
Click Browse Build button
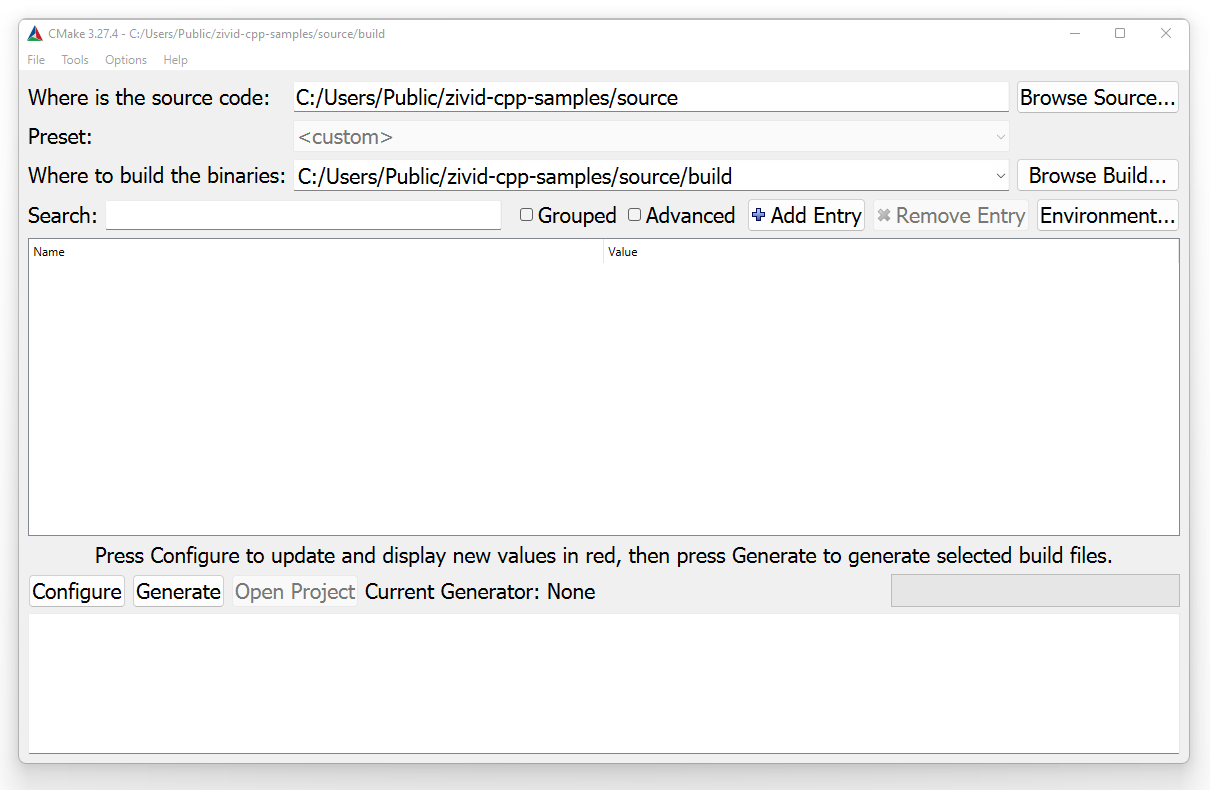(1097, 176)
